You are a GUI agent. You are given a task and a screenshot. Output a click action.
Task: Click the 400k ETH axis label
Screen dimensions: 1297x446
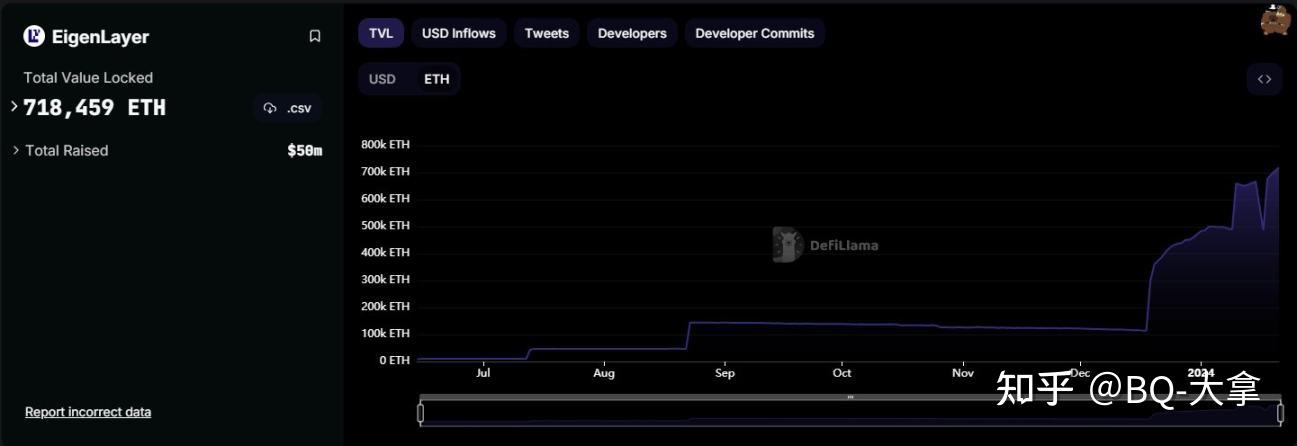[385, 252]
